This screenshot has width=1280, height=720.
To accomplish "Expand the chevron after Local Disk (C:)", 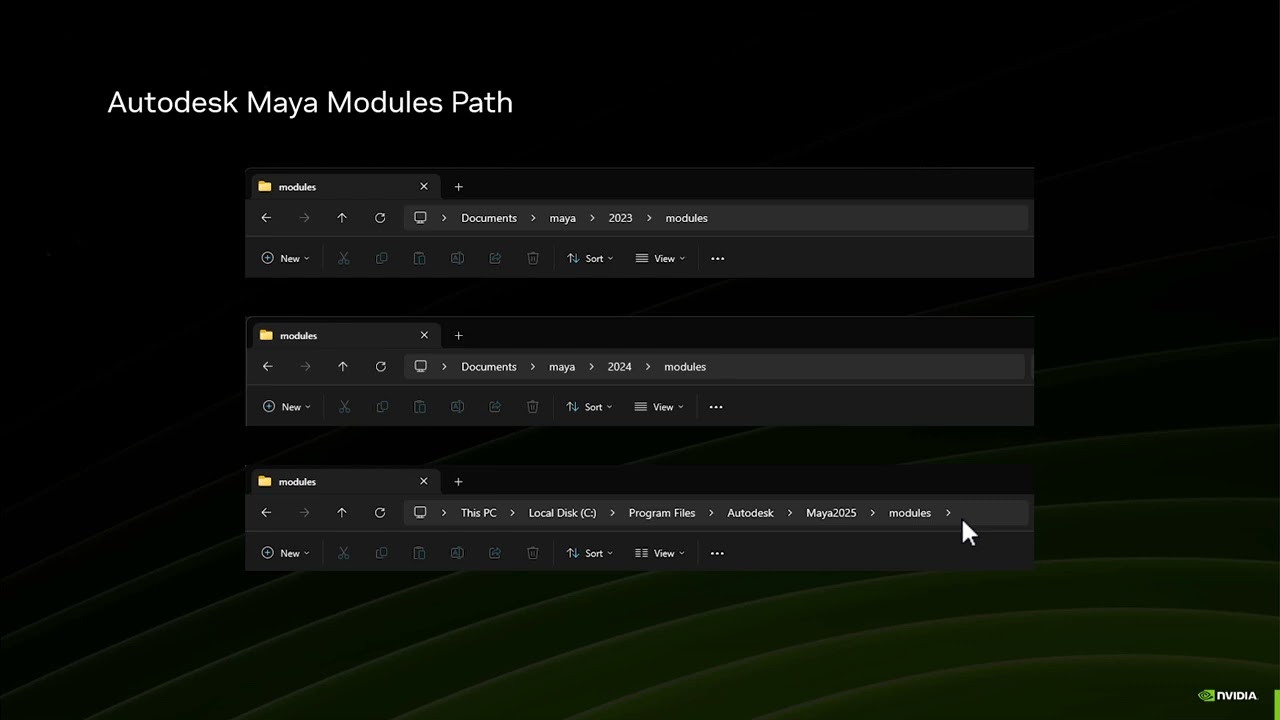I will [x=612, y=513].
